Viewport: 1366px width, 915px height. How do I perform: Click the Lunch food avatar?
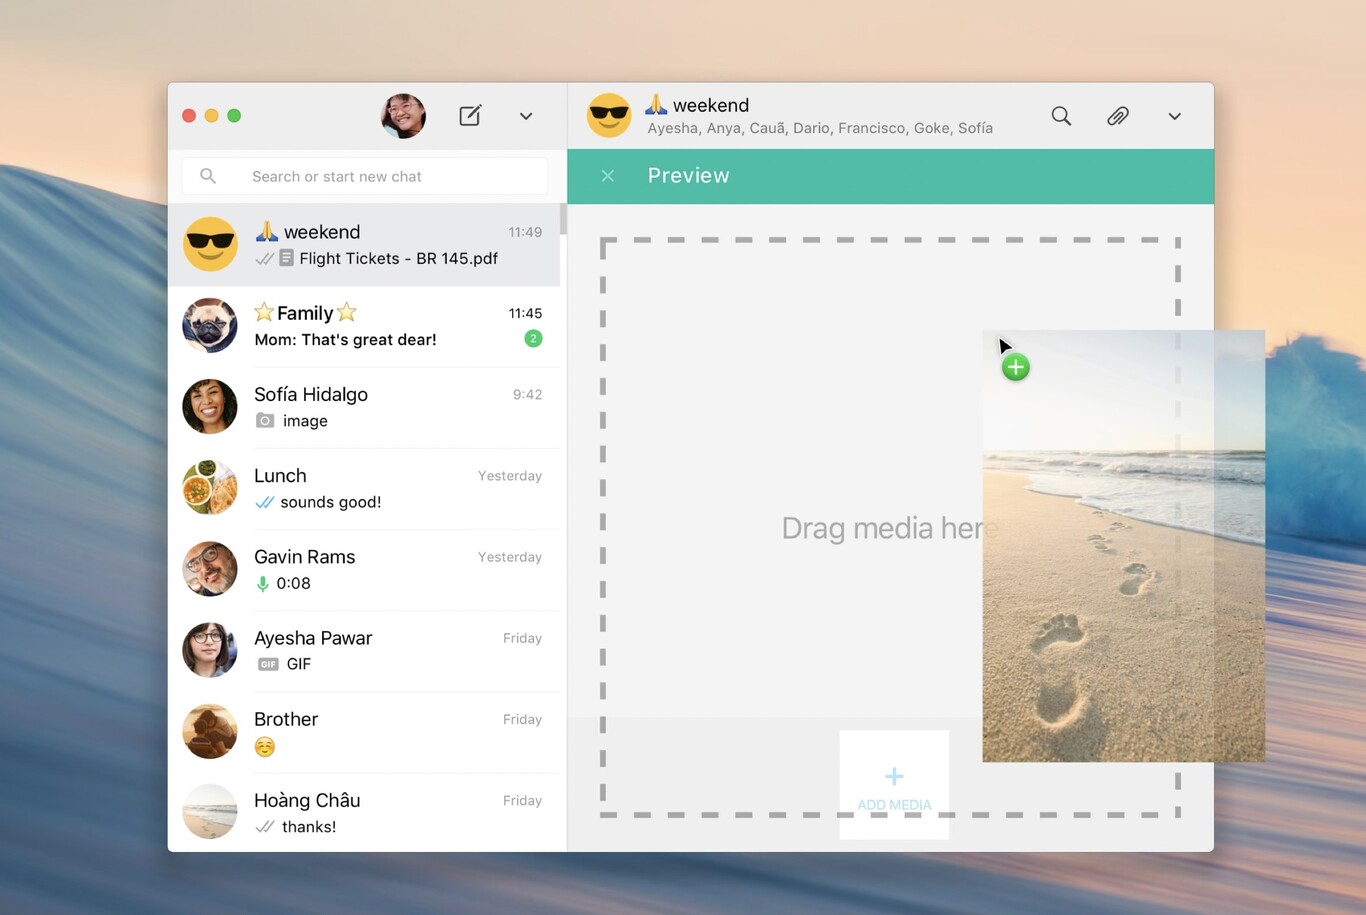[210, 487]
